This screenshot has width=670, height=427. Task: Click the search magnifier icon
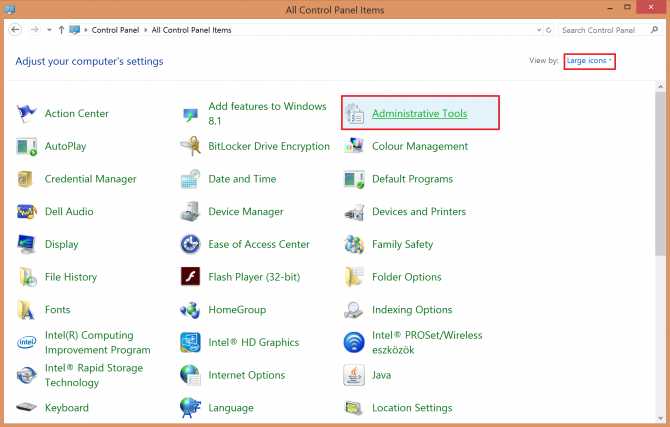click(654, 30)
